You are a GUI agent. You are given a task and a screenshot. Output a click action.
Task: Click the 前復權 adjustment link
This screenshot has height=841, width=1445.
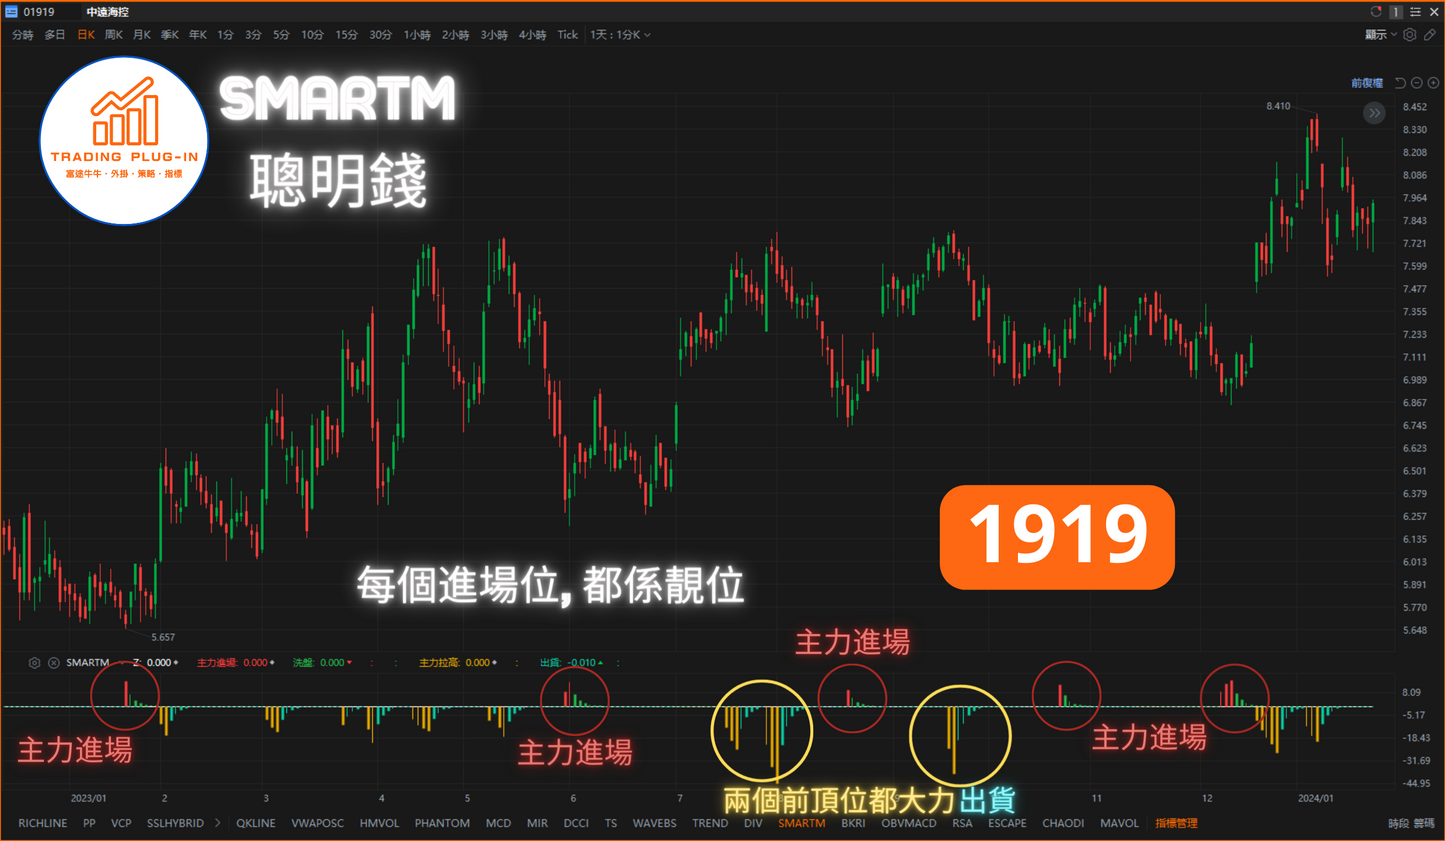(x=1366, y=83)
